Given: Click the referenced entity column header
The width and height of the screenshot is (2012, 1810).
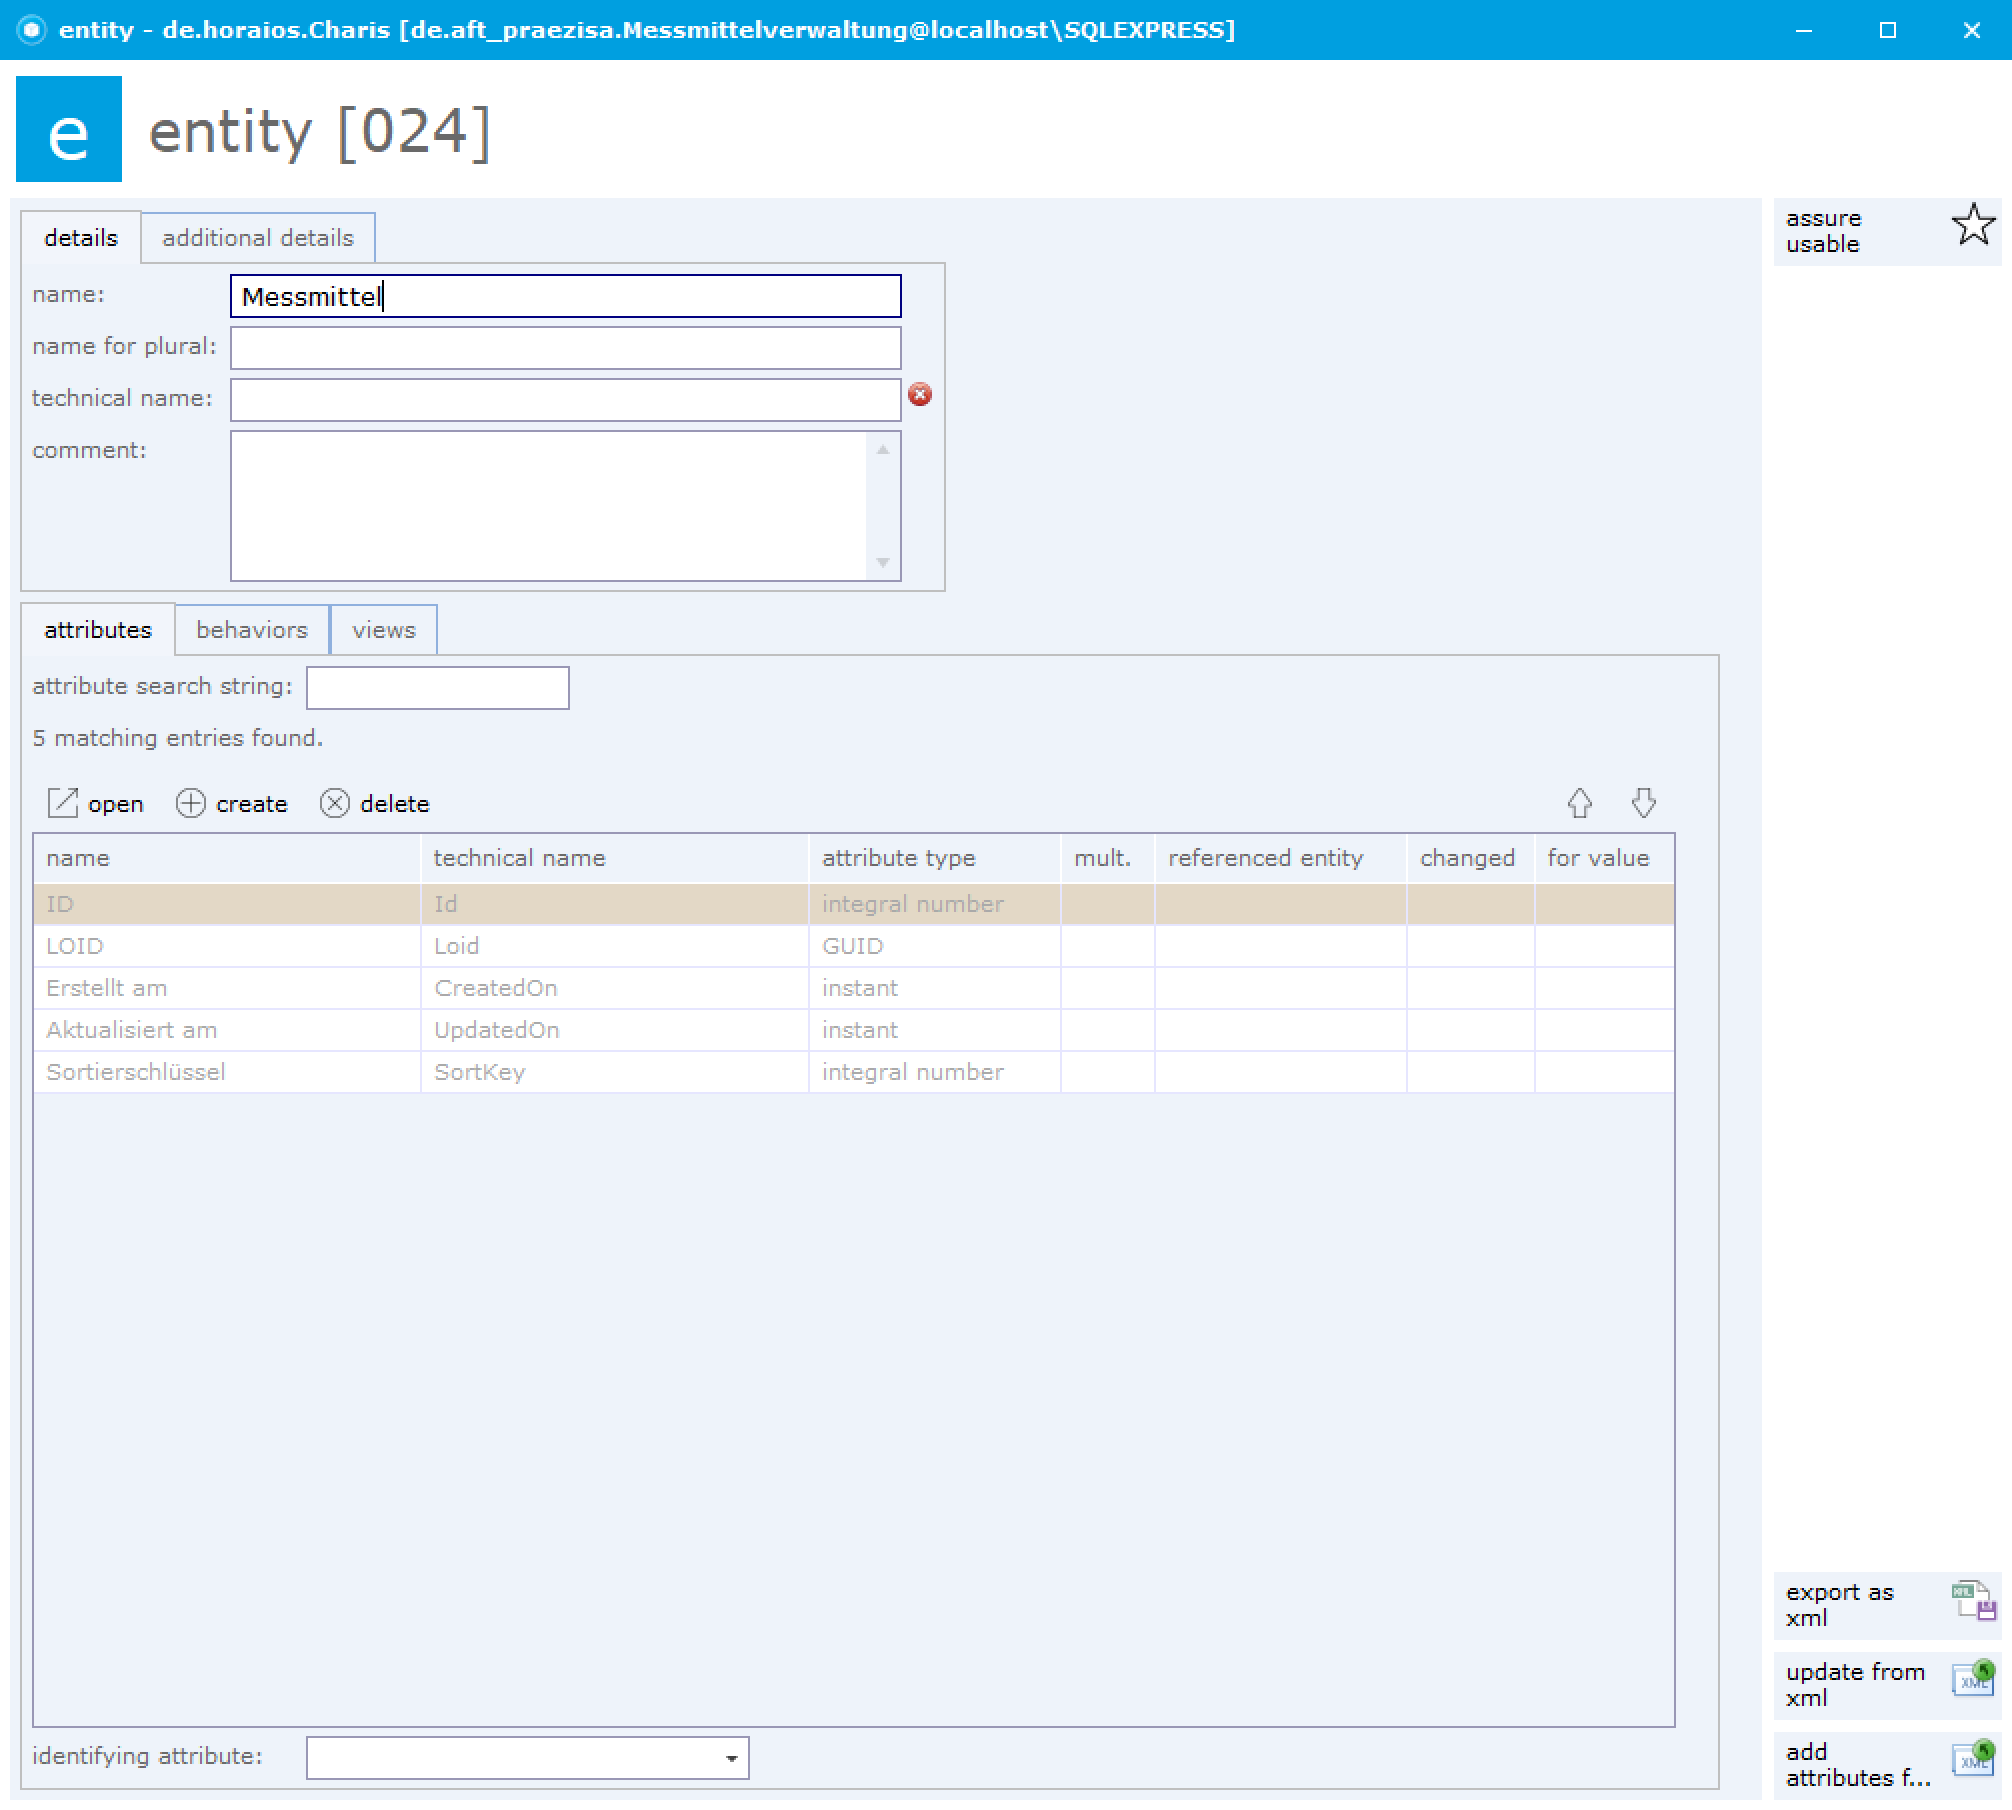Looking at the screenshot, I should (1281, 858).
